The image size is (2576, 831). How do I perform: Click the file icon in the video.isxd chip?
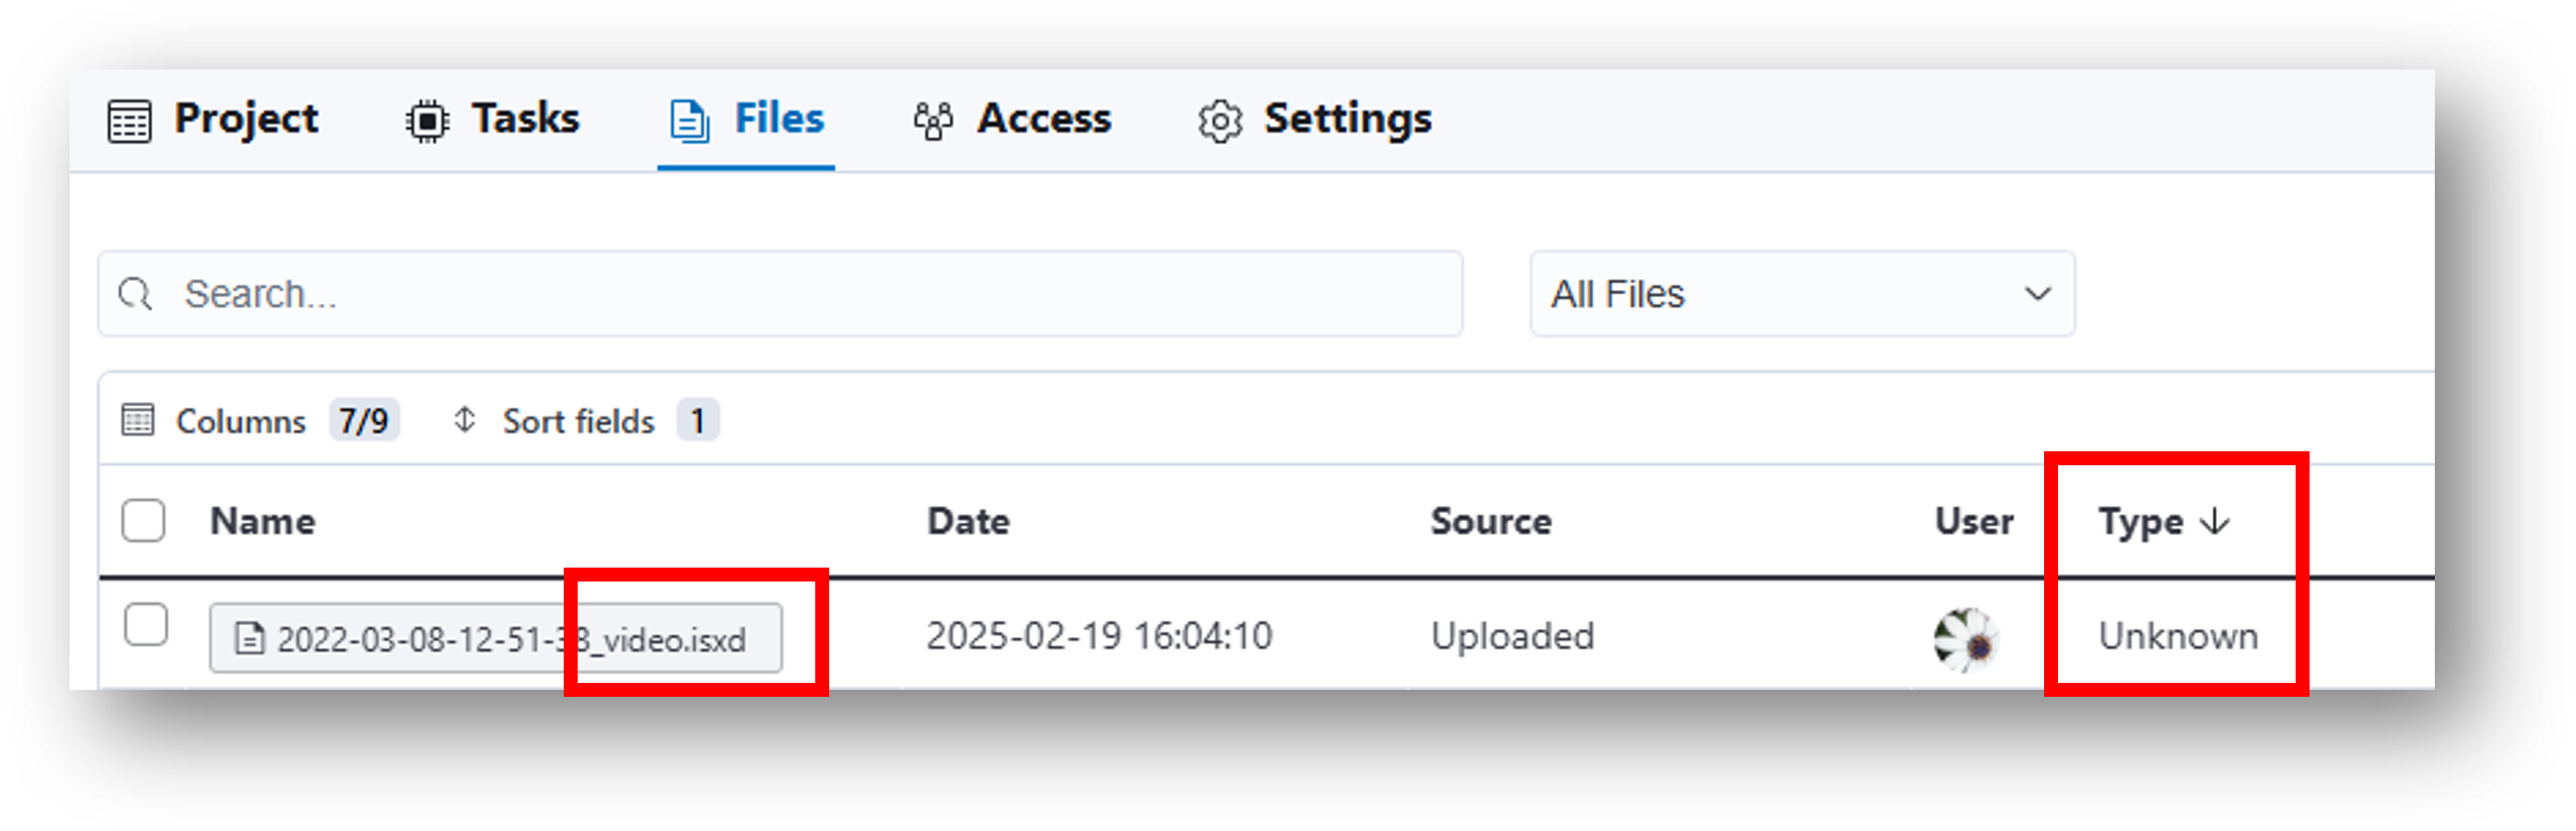248,638
